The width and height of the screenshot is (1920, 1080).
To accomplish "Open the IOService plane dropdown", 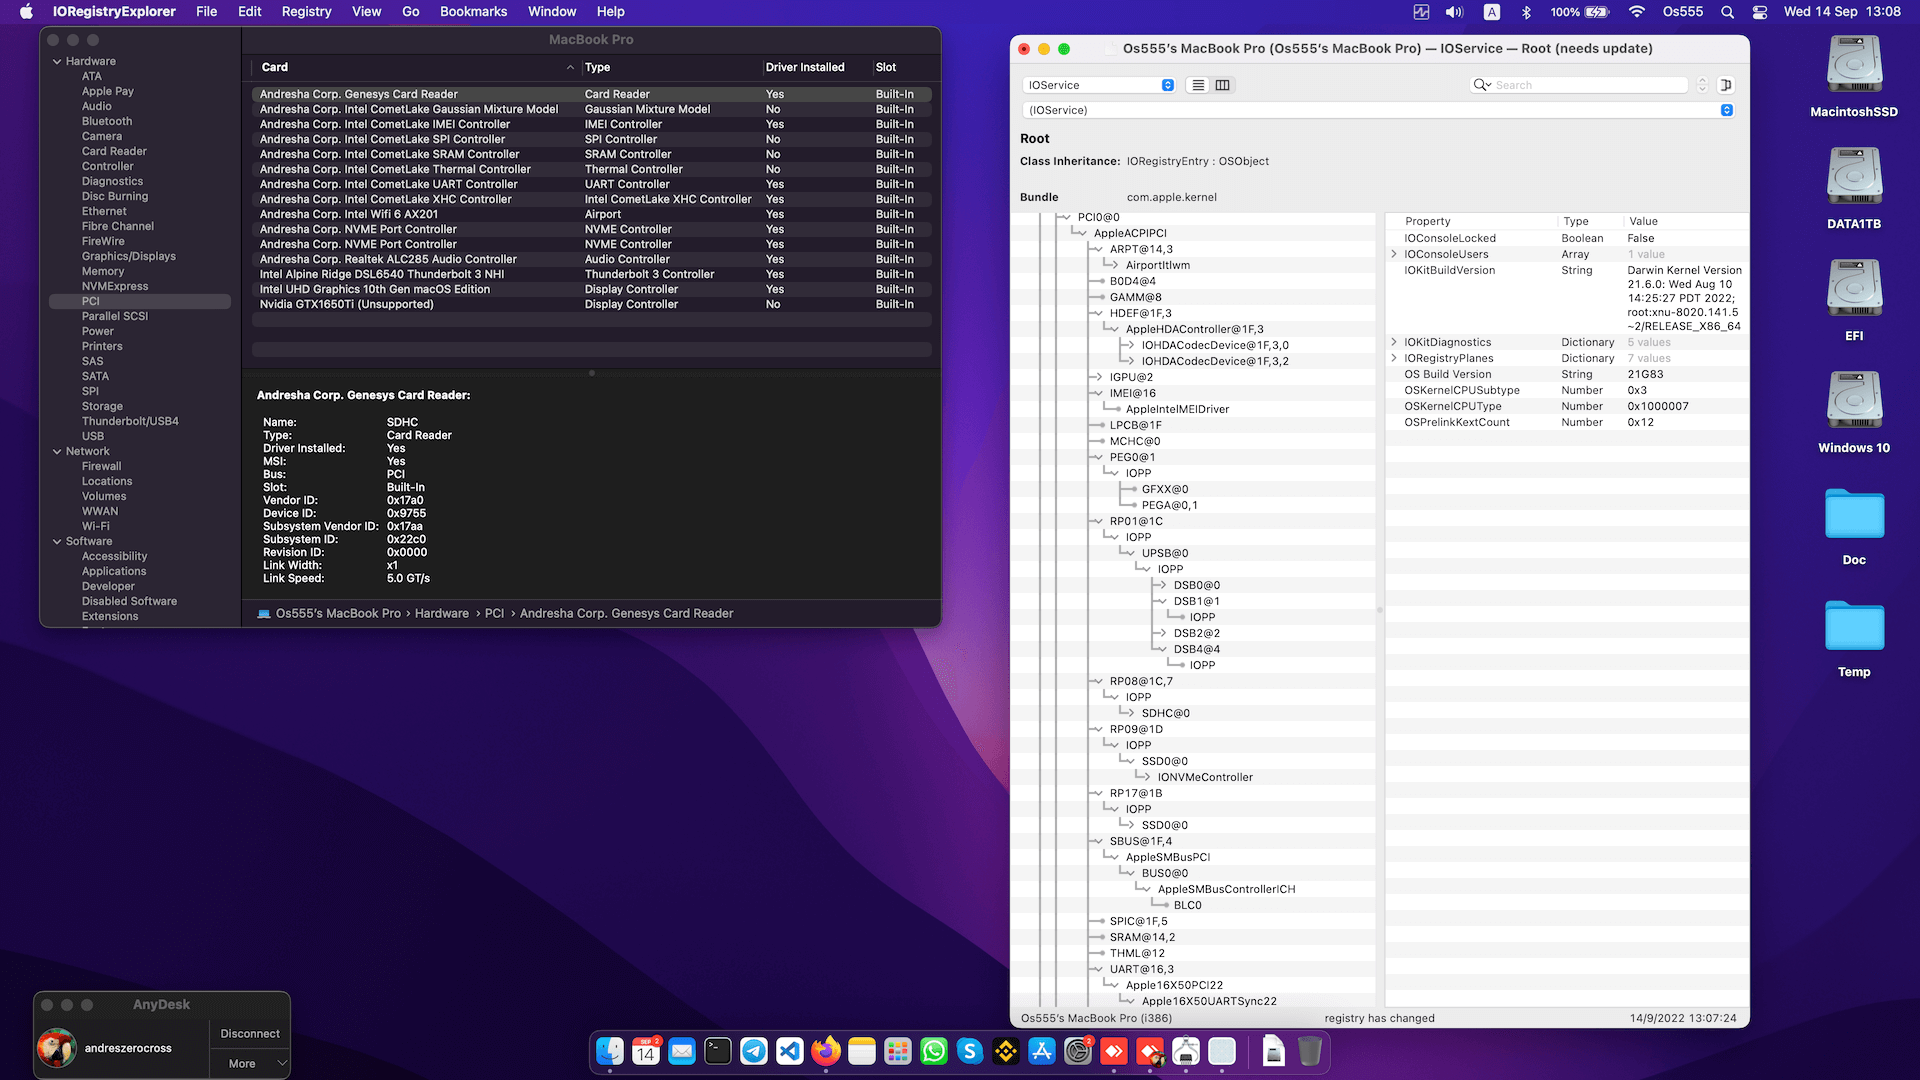I will click(x=1100, y=85).
